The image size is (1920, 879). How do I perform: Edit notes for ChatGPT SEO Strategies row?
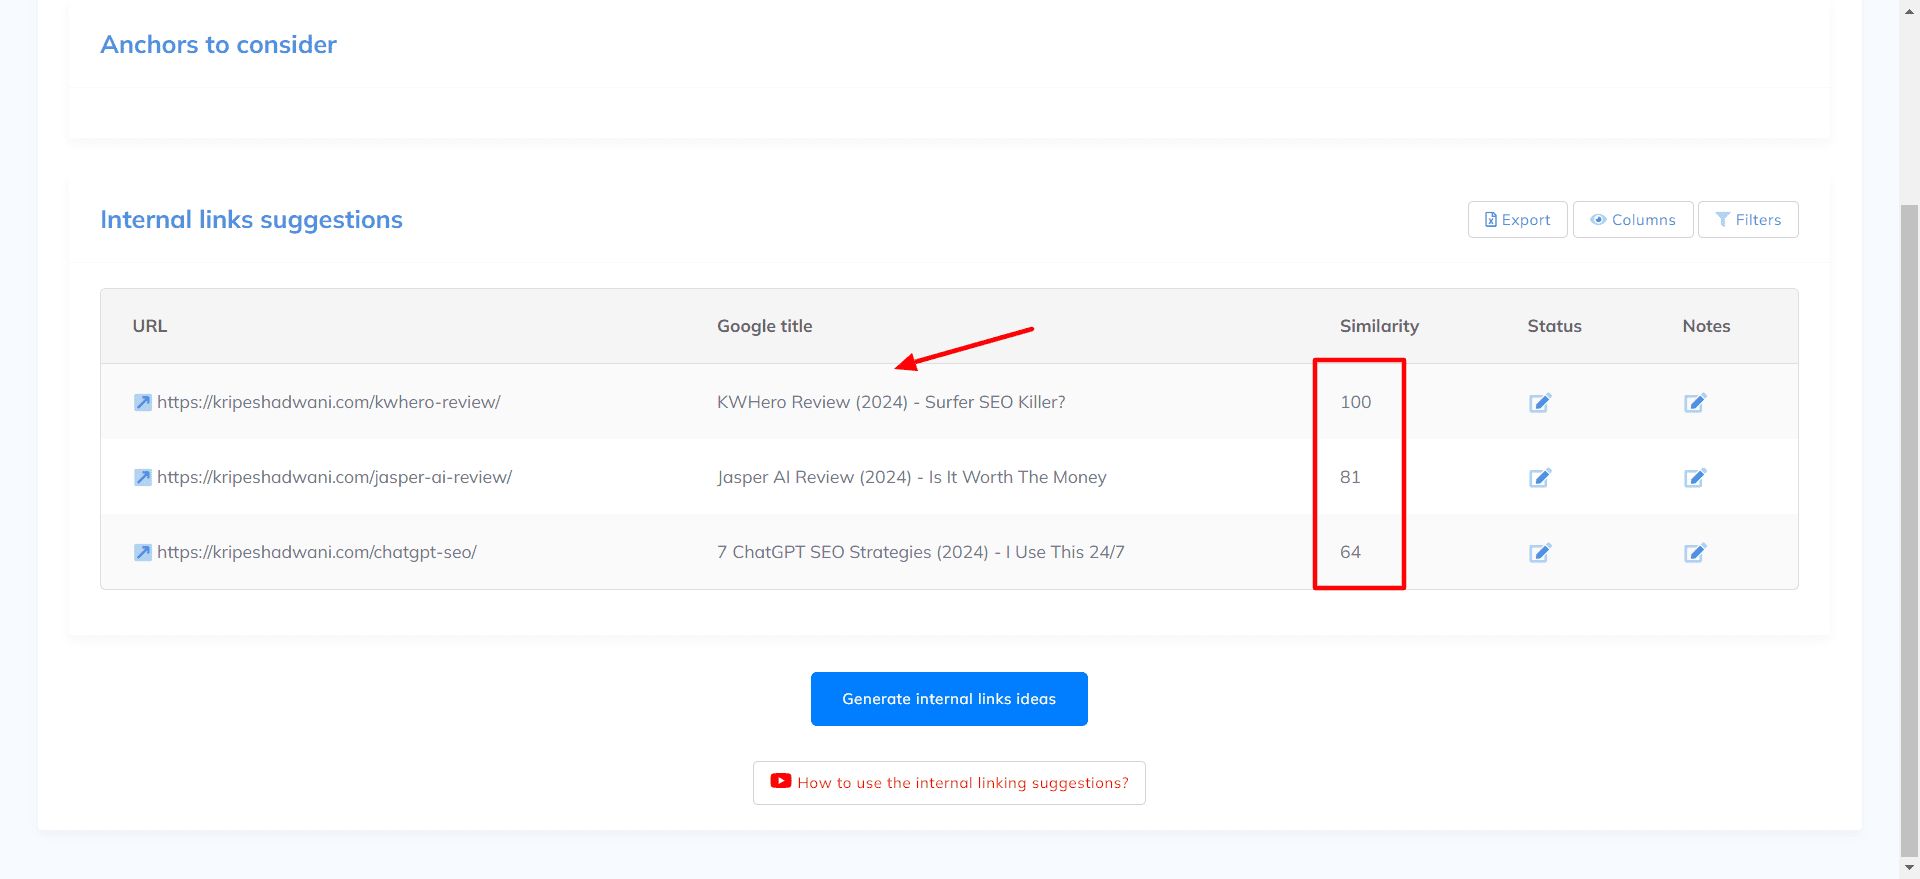(1694, 553)
